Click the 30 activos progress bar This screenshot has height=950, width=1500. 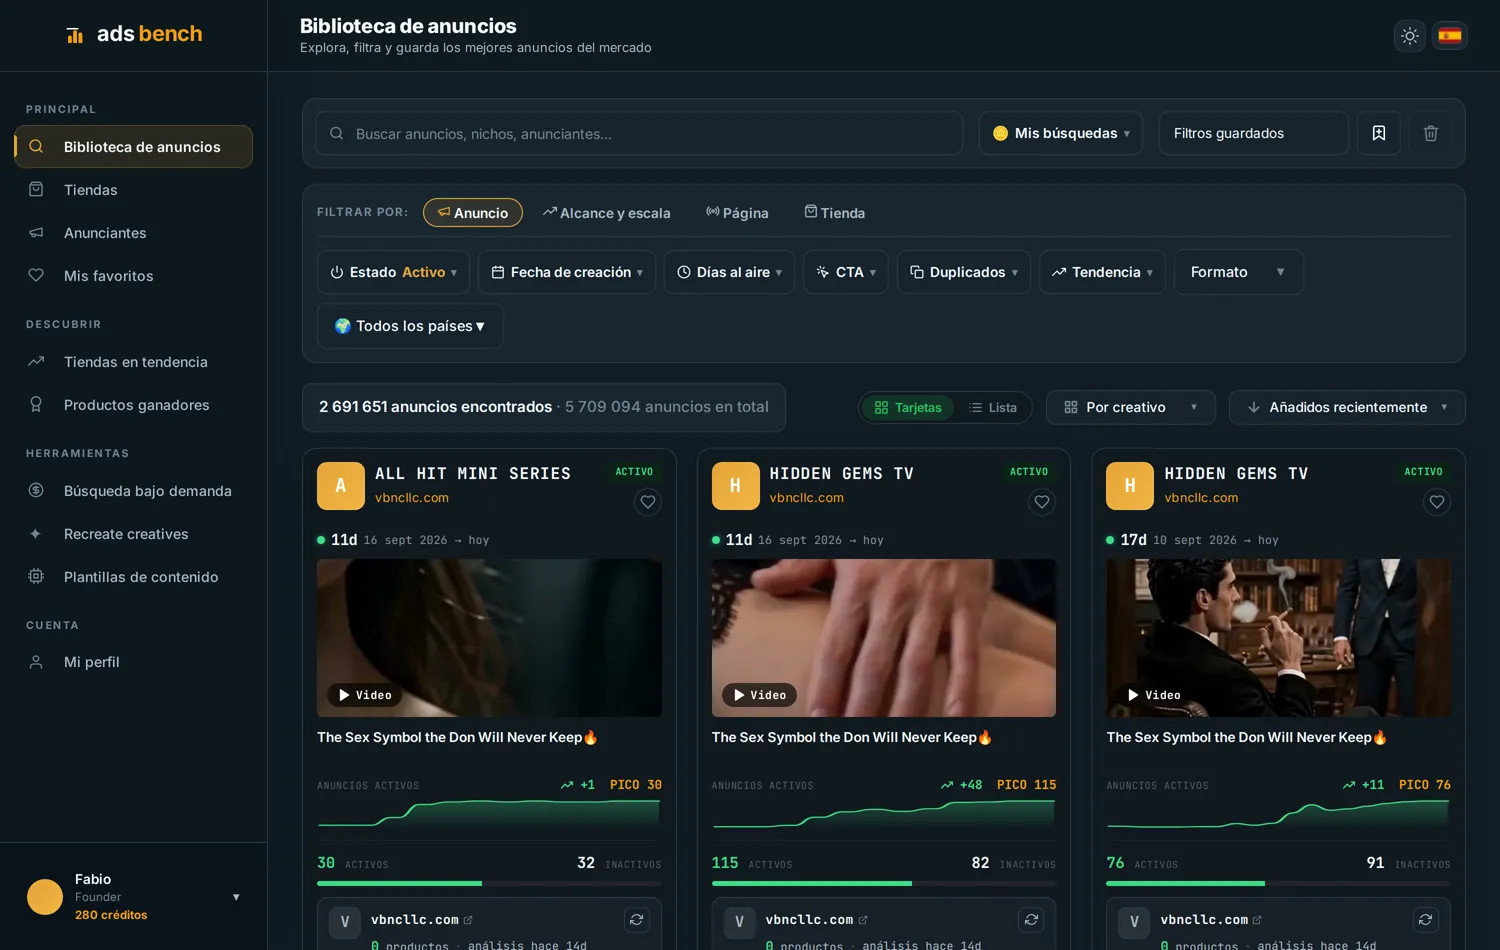tap(489, 883)
